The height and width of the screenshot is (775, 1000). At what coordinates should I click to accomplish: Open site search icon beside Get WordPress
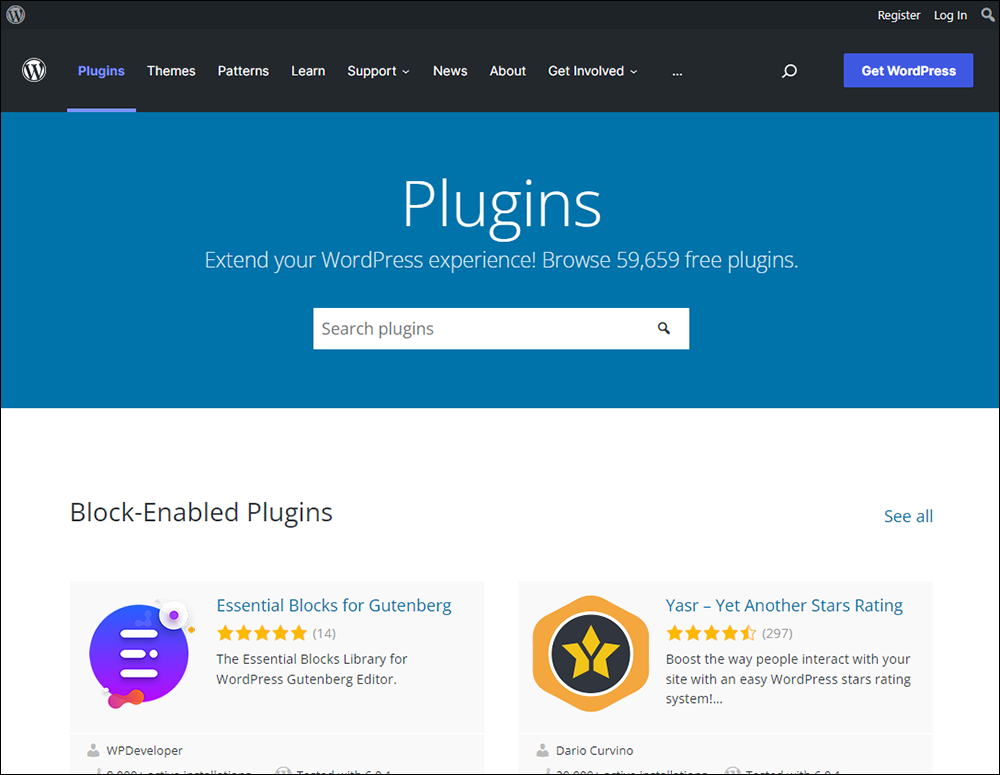click(790, 71)
